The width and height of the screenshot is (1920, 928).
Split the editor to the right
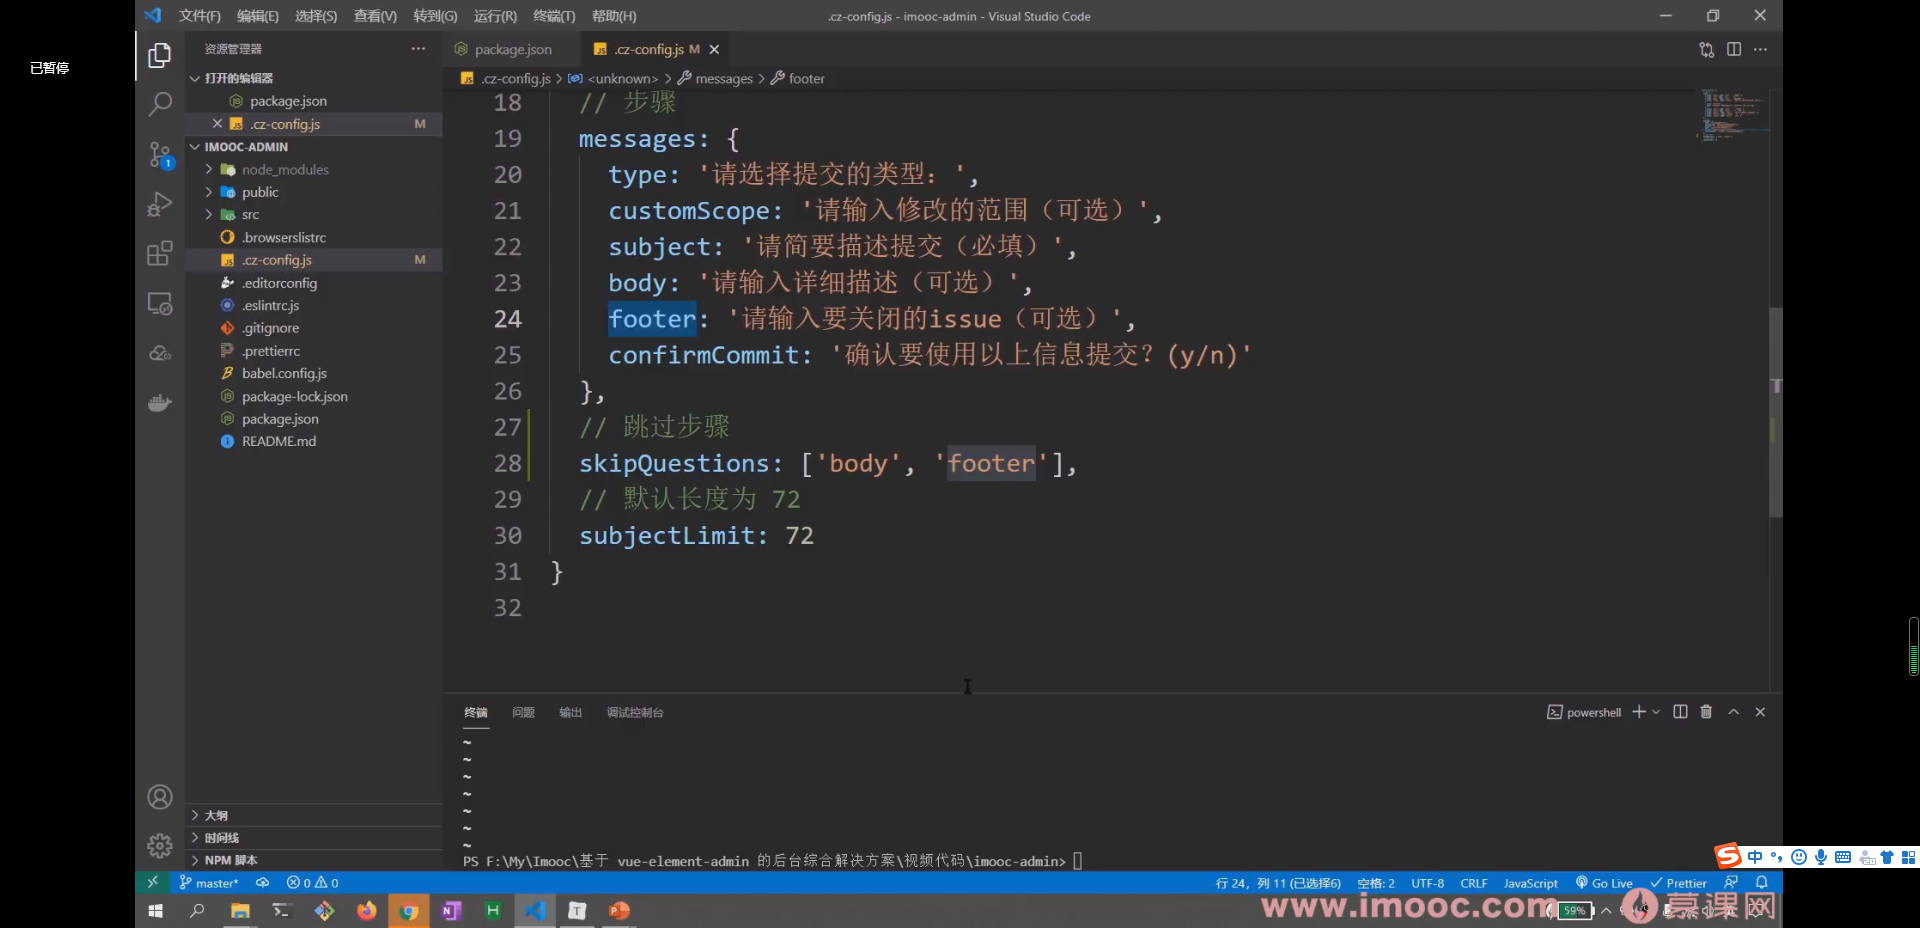click(1734, 49)
